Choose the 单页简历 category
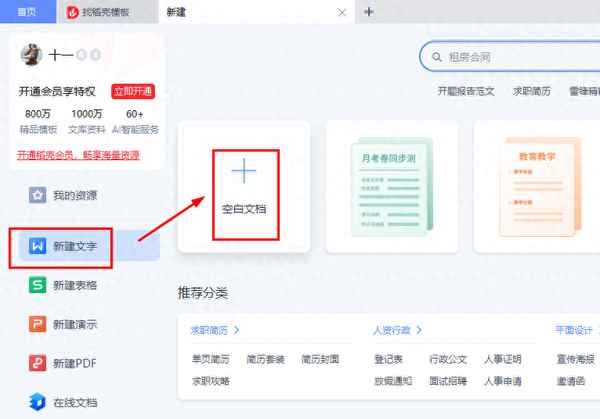 pyautogui.click(x=210, y=359)
